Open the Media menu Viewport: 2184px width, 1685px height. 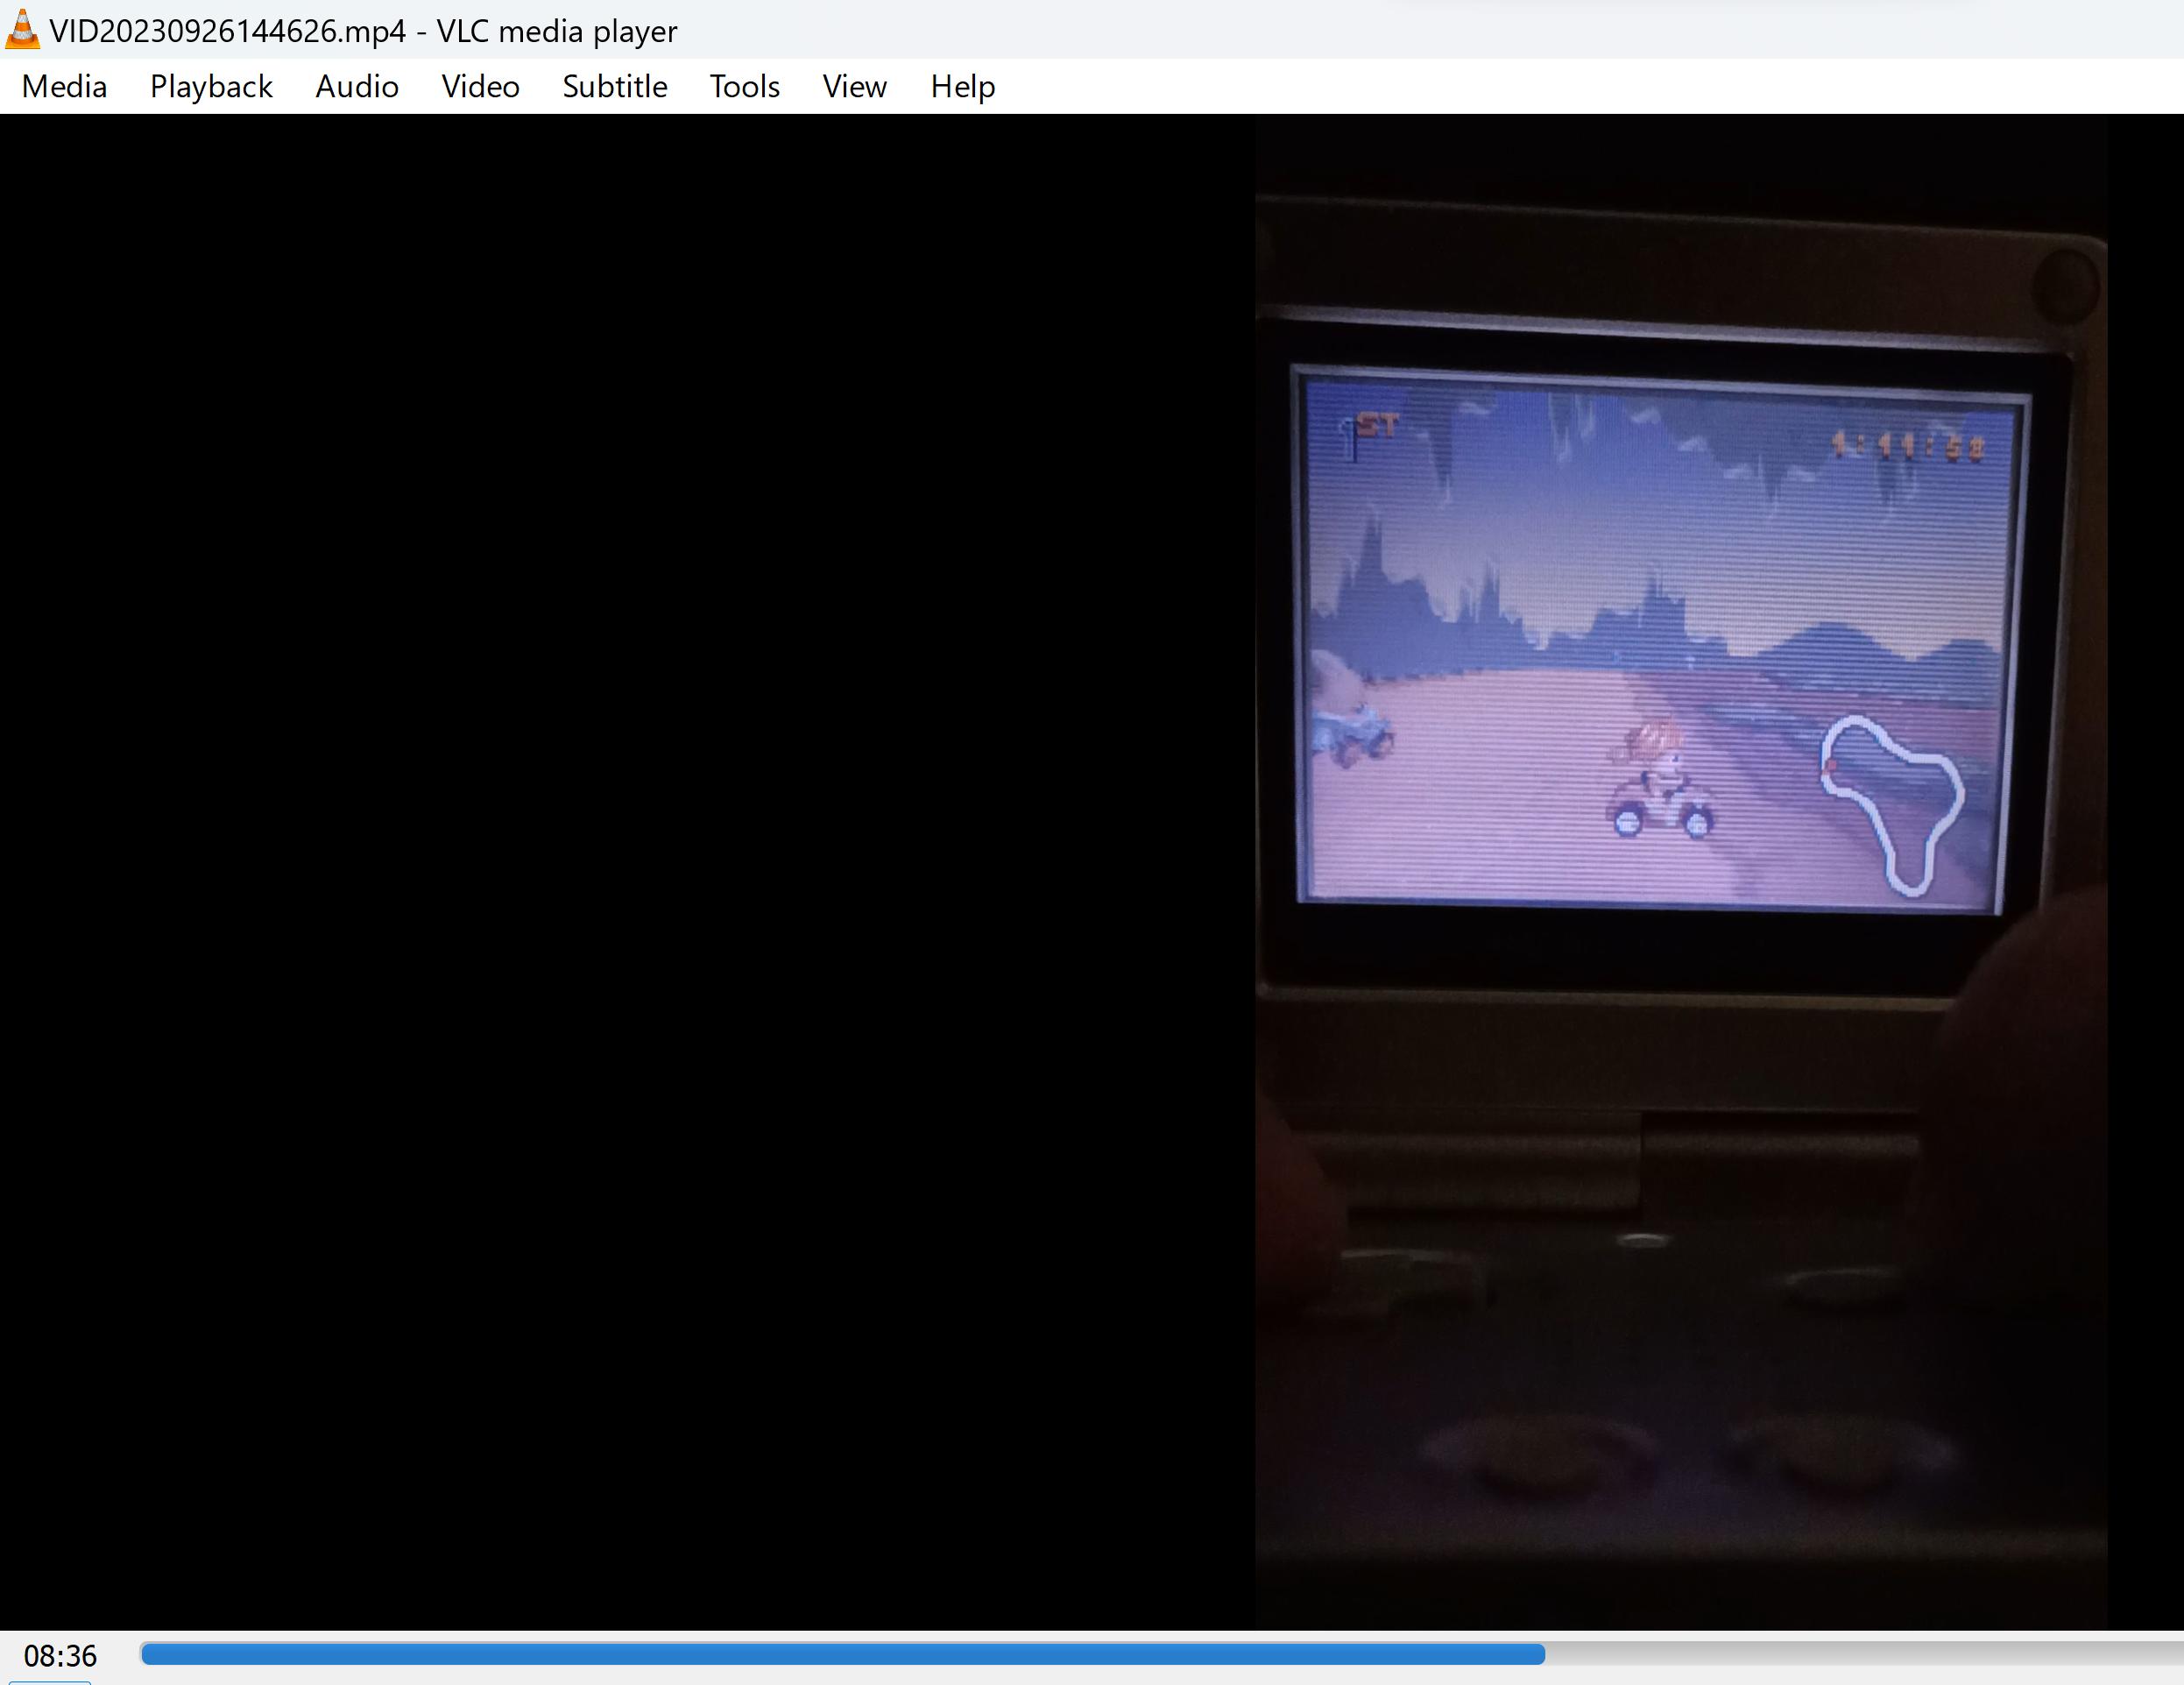64,87
